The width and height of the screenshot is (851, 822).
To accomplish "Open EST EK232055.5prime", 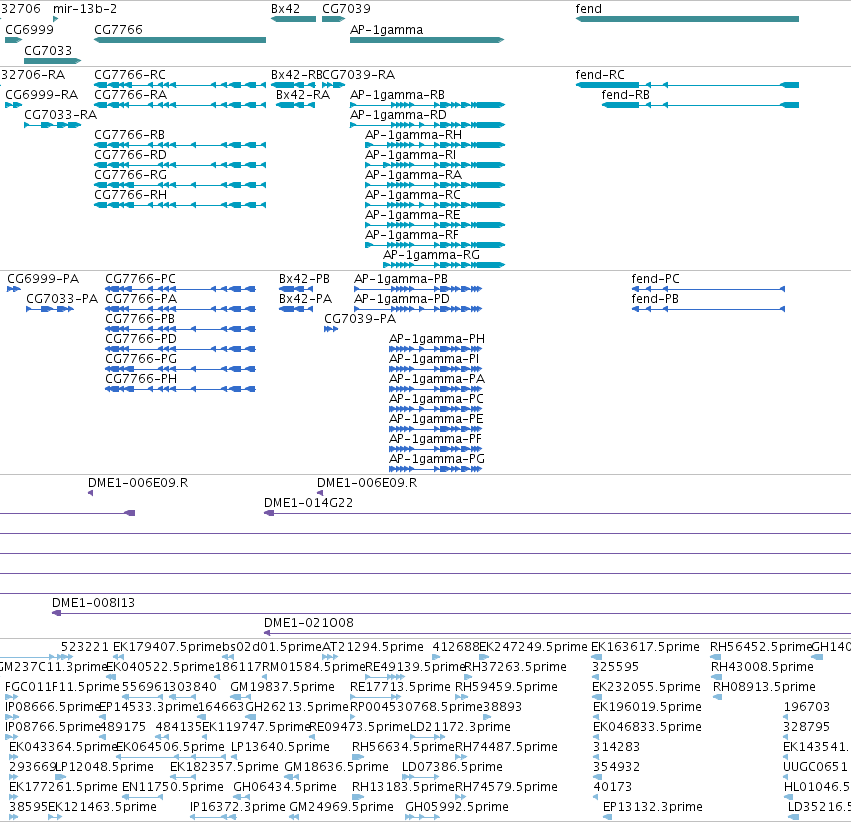I will [646, 687].
